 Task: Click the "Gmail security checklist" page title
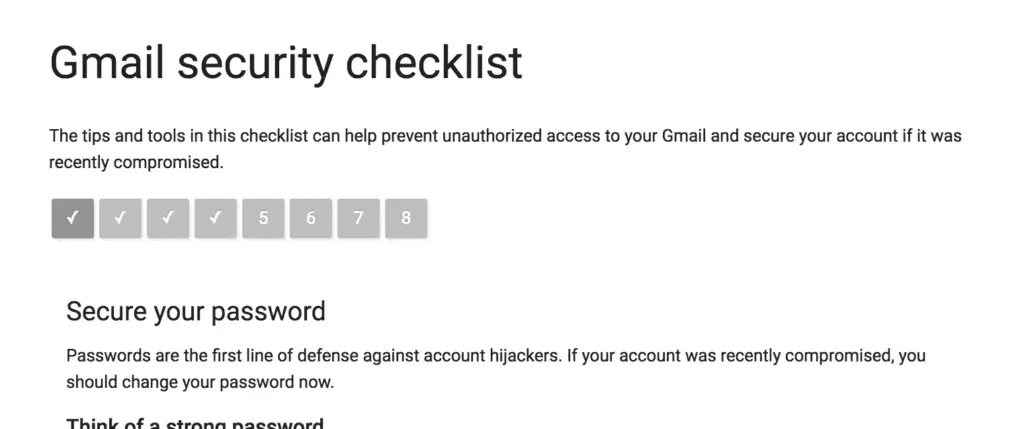tap(286, 63)
